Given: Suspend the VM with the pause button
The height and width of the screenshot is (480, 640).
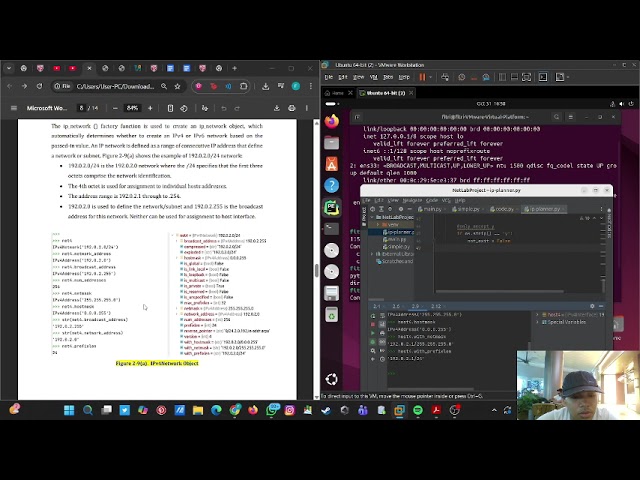Looking at the screenshot, I should pos(422,77).
